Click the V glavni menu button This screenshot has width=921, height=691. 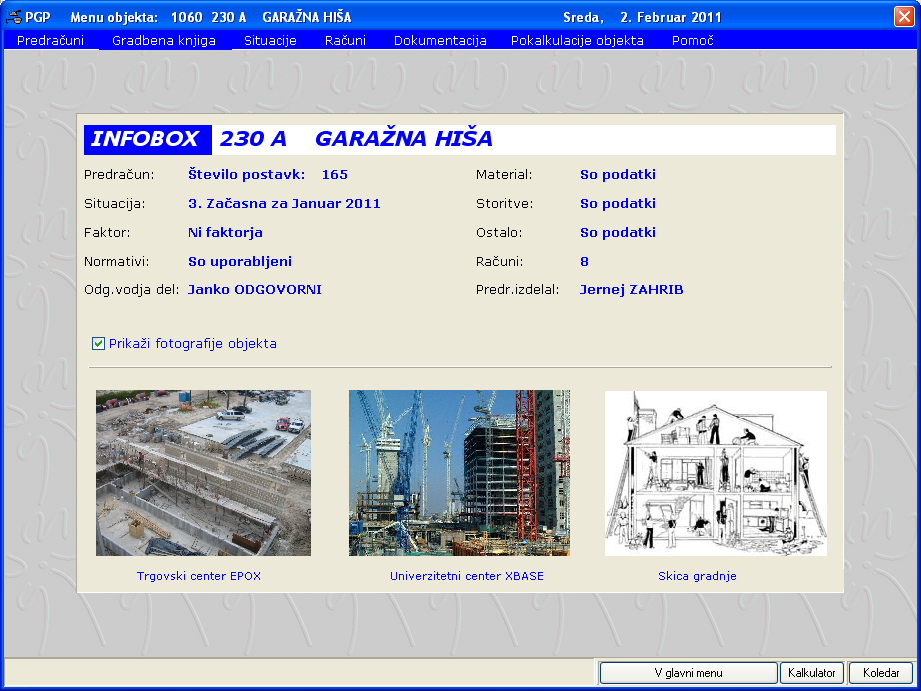[688, 673]
